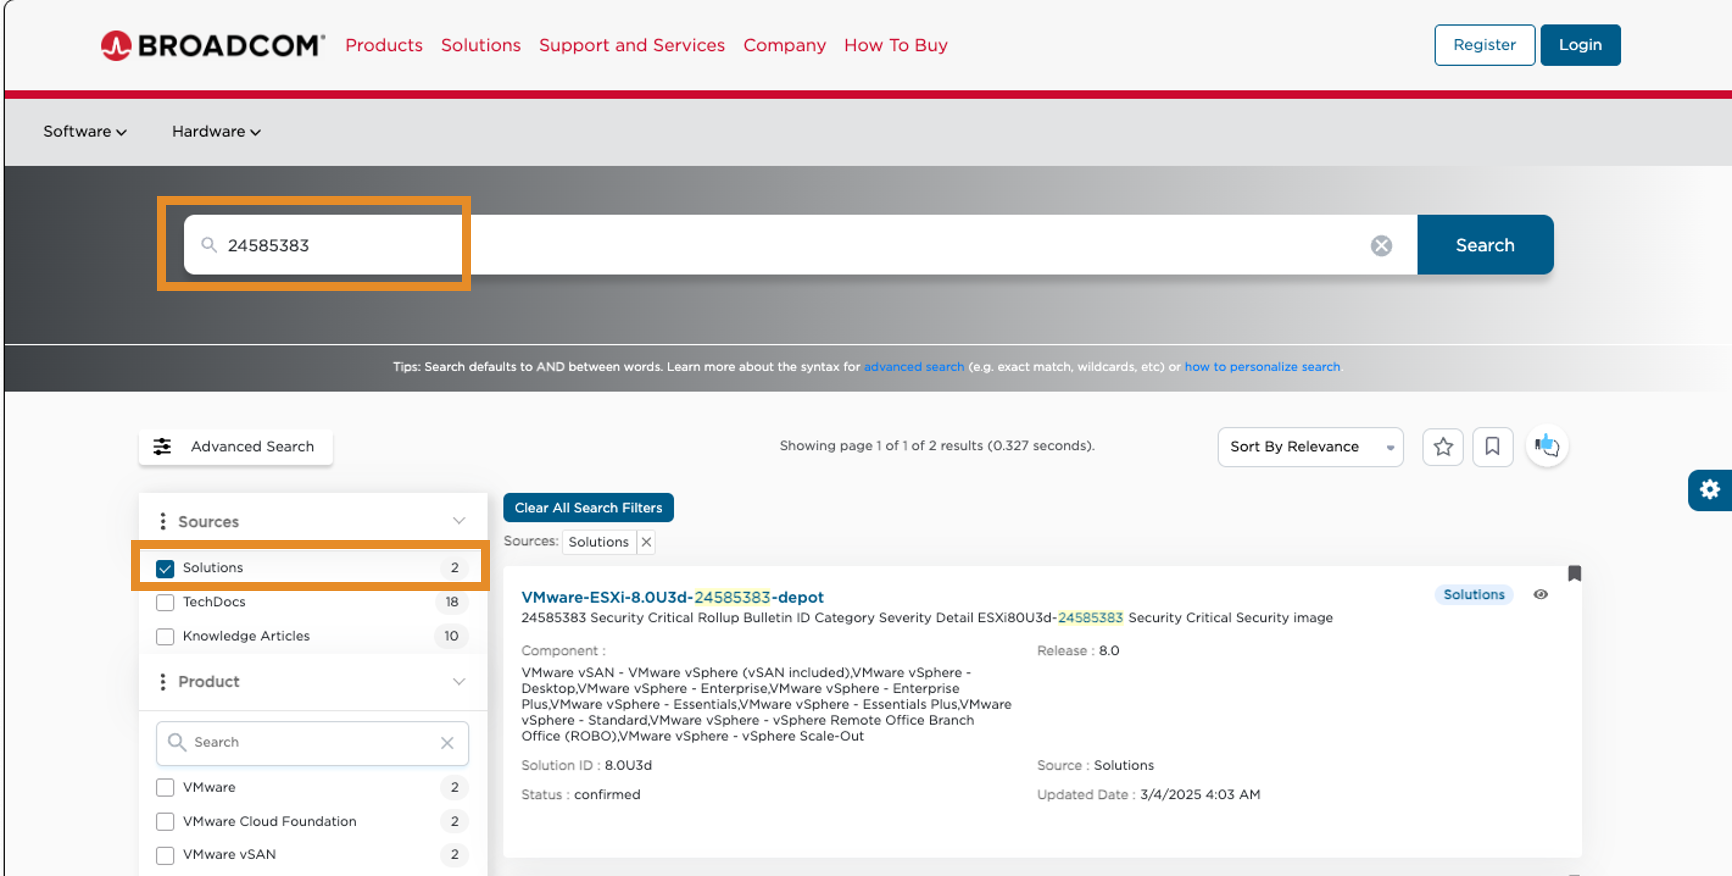Image resolution: width=1732 pixels, height=876 pixels.
Task: Check the TechDocs source checkbox
Action: click(165, 602)
